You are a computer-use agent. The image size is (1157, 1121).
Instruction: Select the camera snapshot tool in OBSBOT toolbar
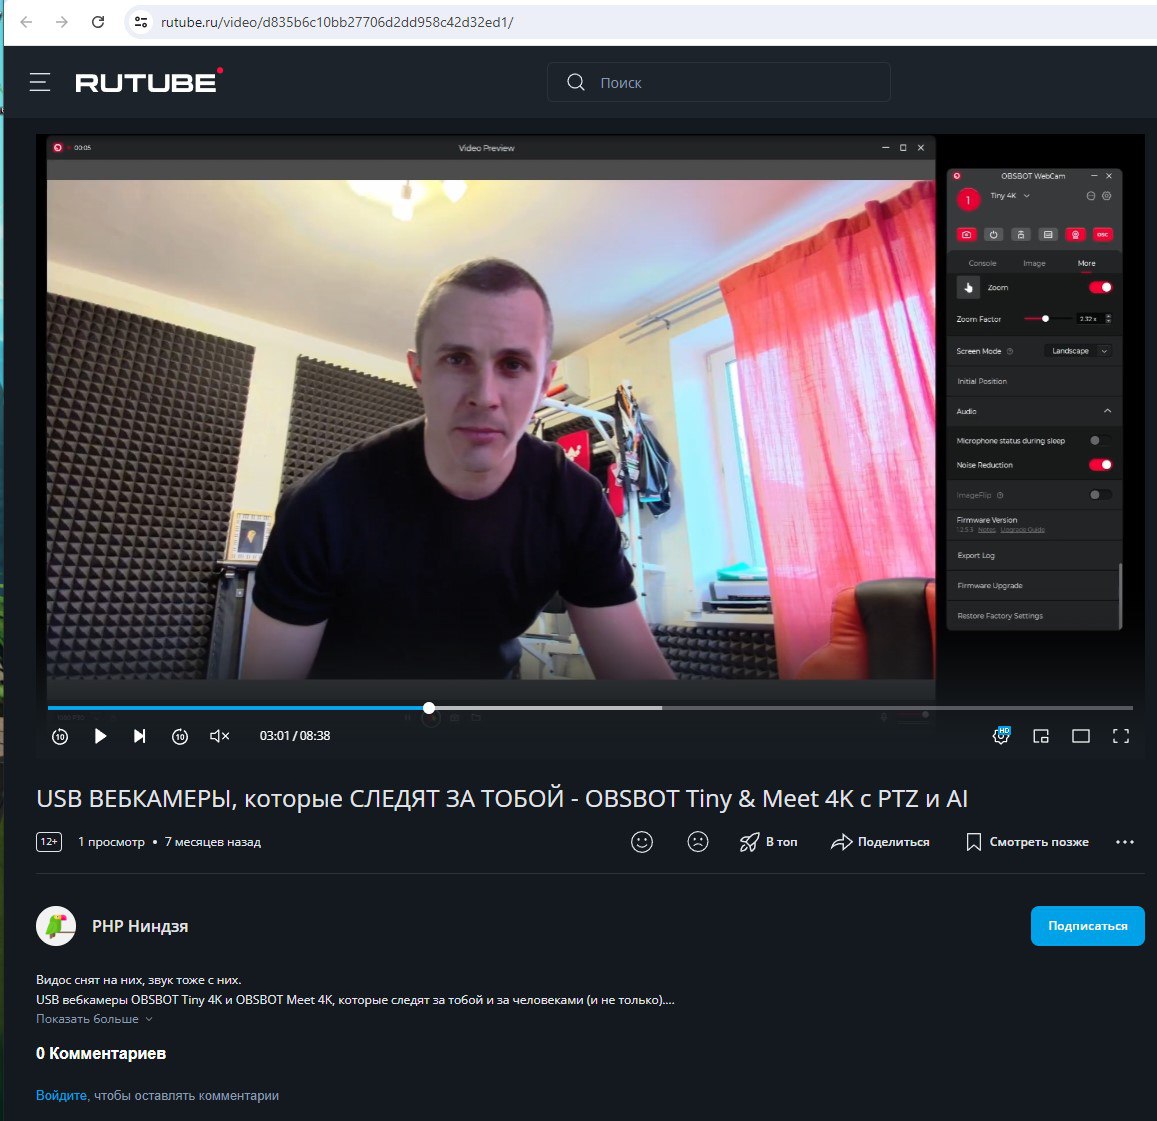[966, 234]
